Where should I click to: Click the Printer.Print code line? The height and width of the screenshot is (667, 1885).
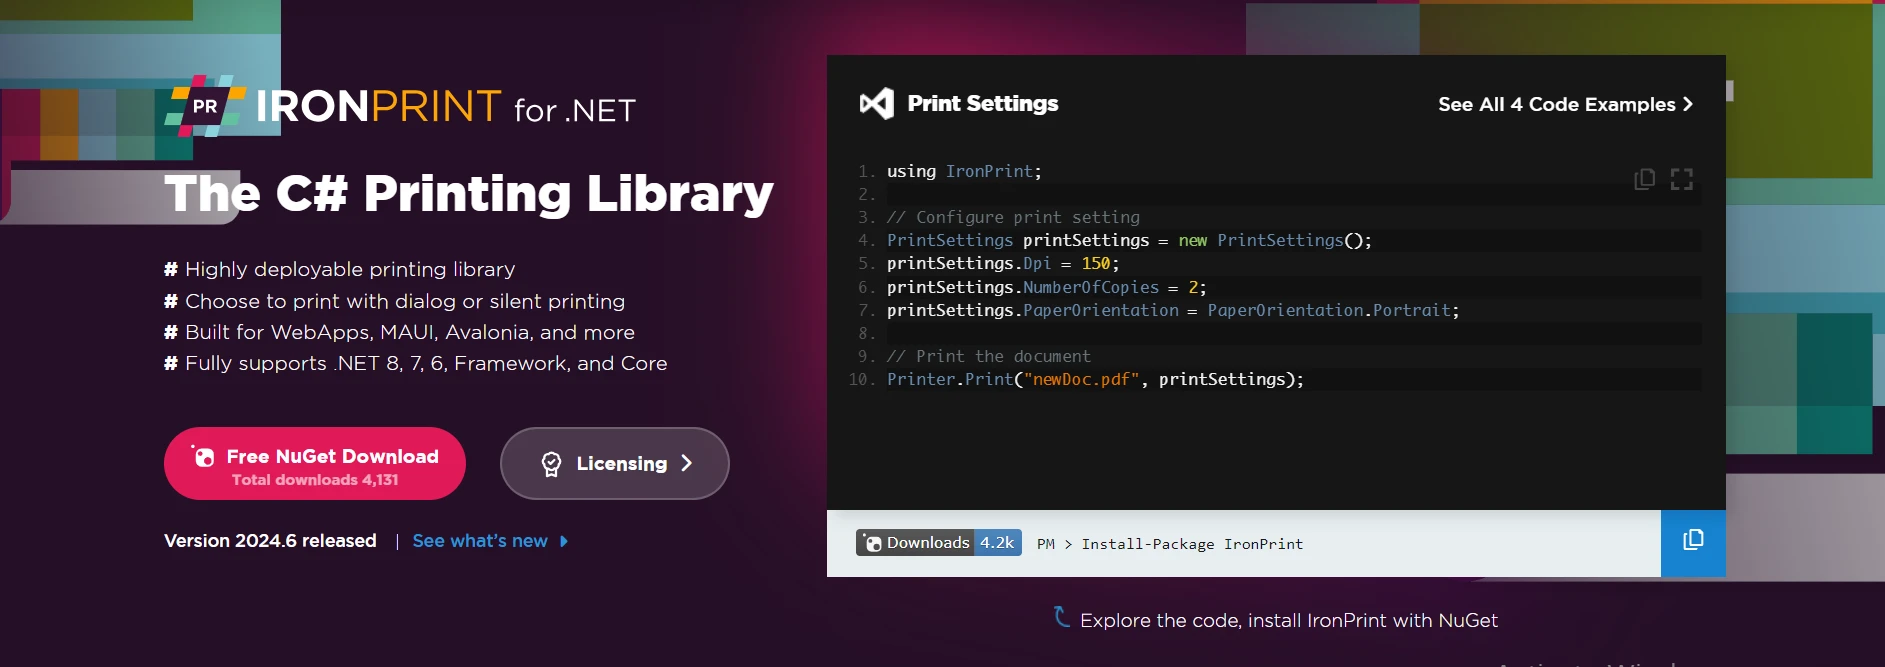tap(1095, 380)
